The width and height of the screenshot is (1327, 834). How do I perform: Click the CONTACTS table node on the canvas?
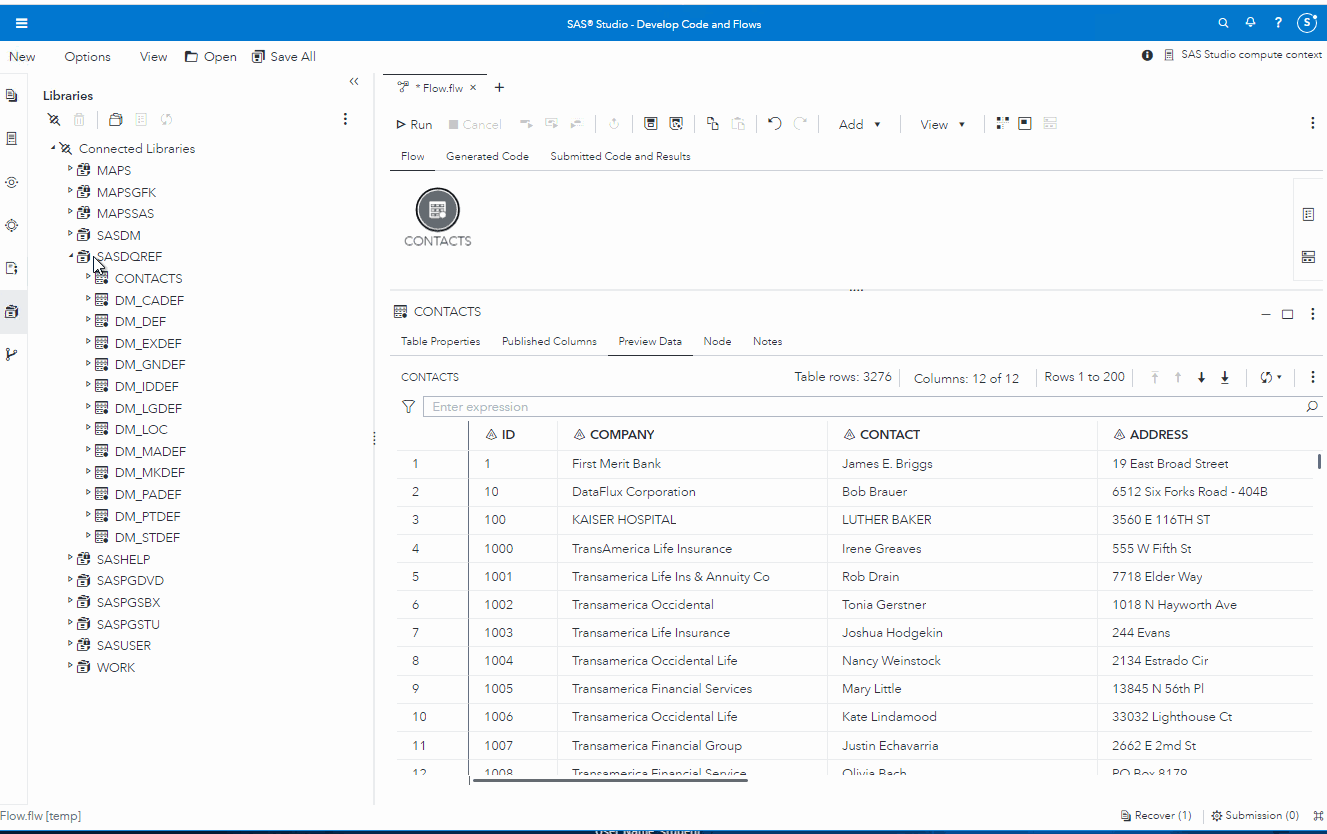coord(437,210)
